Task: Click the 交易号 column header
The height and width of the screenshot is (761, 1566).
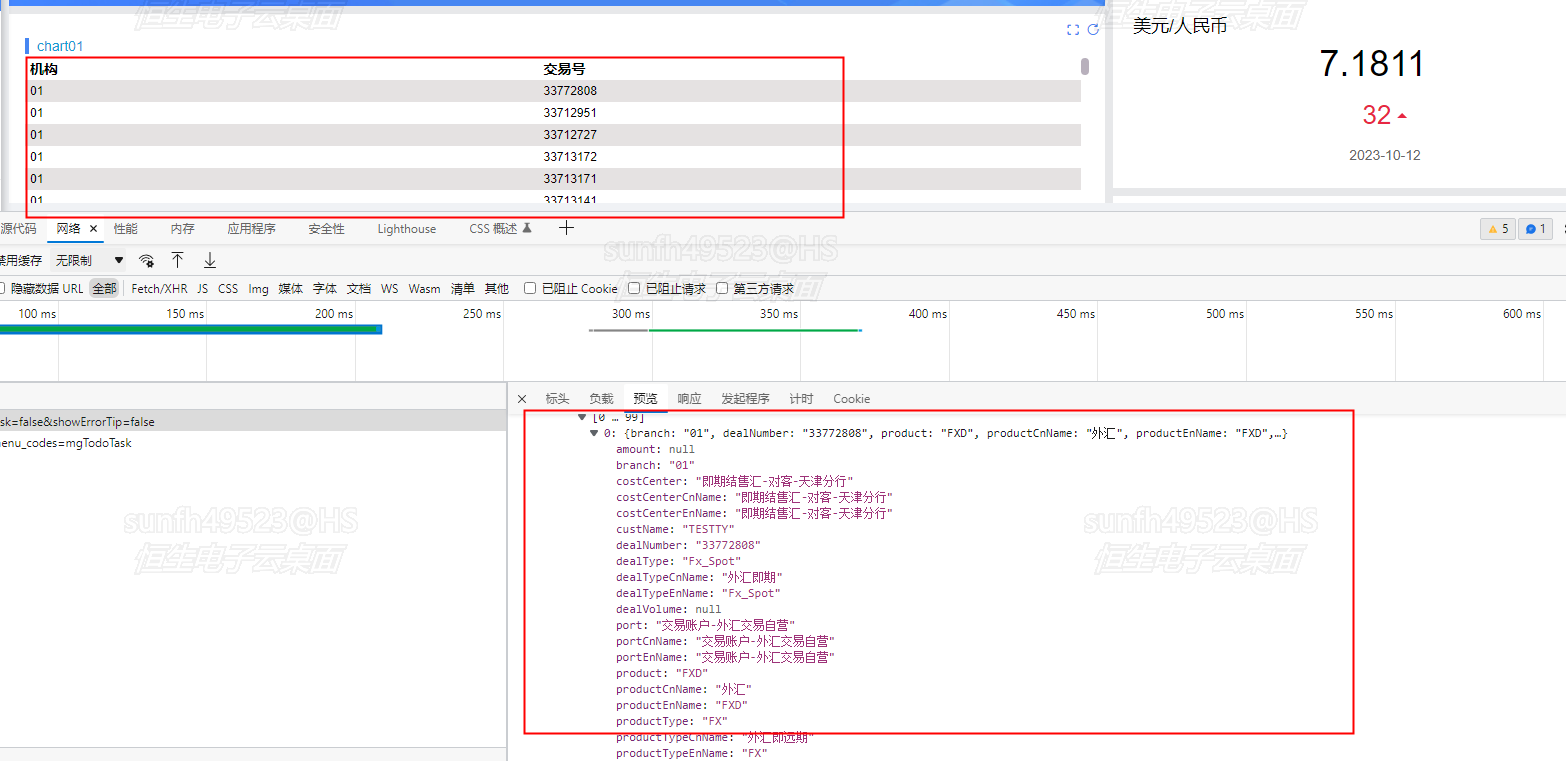Action: 565,69
